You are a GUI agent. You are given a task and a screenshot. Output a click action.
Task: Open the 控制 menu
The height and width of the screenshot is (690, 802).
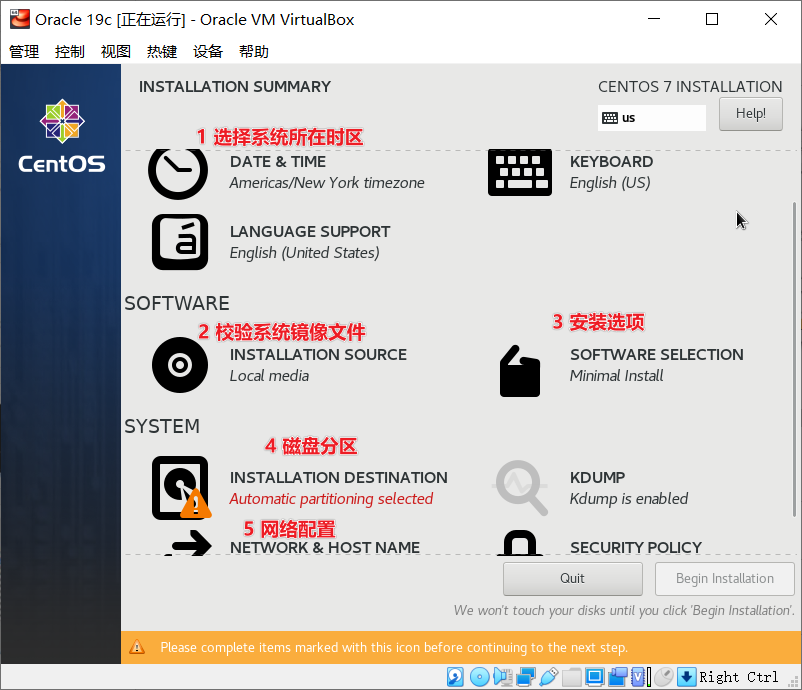(70, 51)
